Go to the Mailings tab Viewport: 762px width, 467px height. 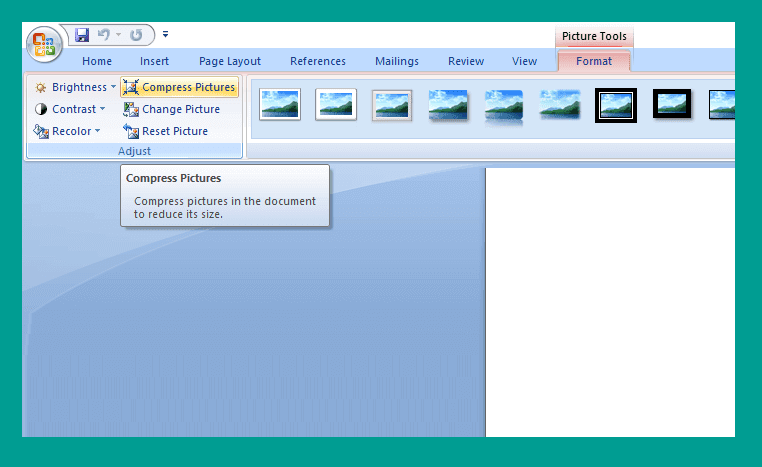tap(397, 61)
